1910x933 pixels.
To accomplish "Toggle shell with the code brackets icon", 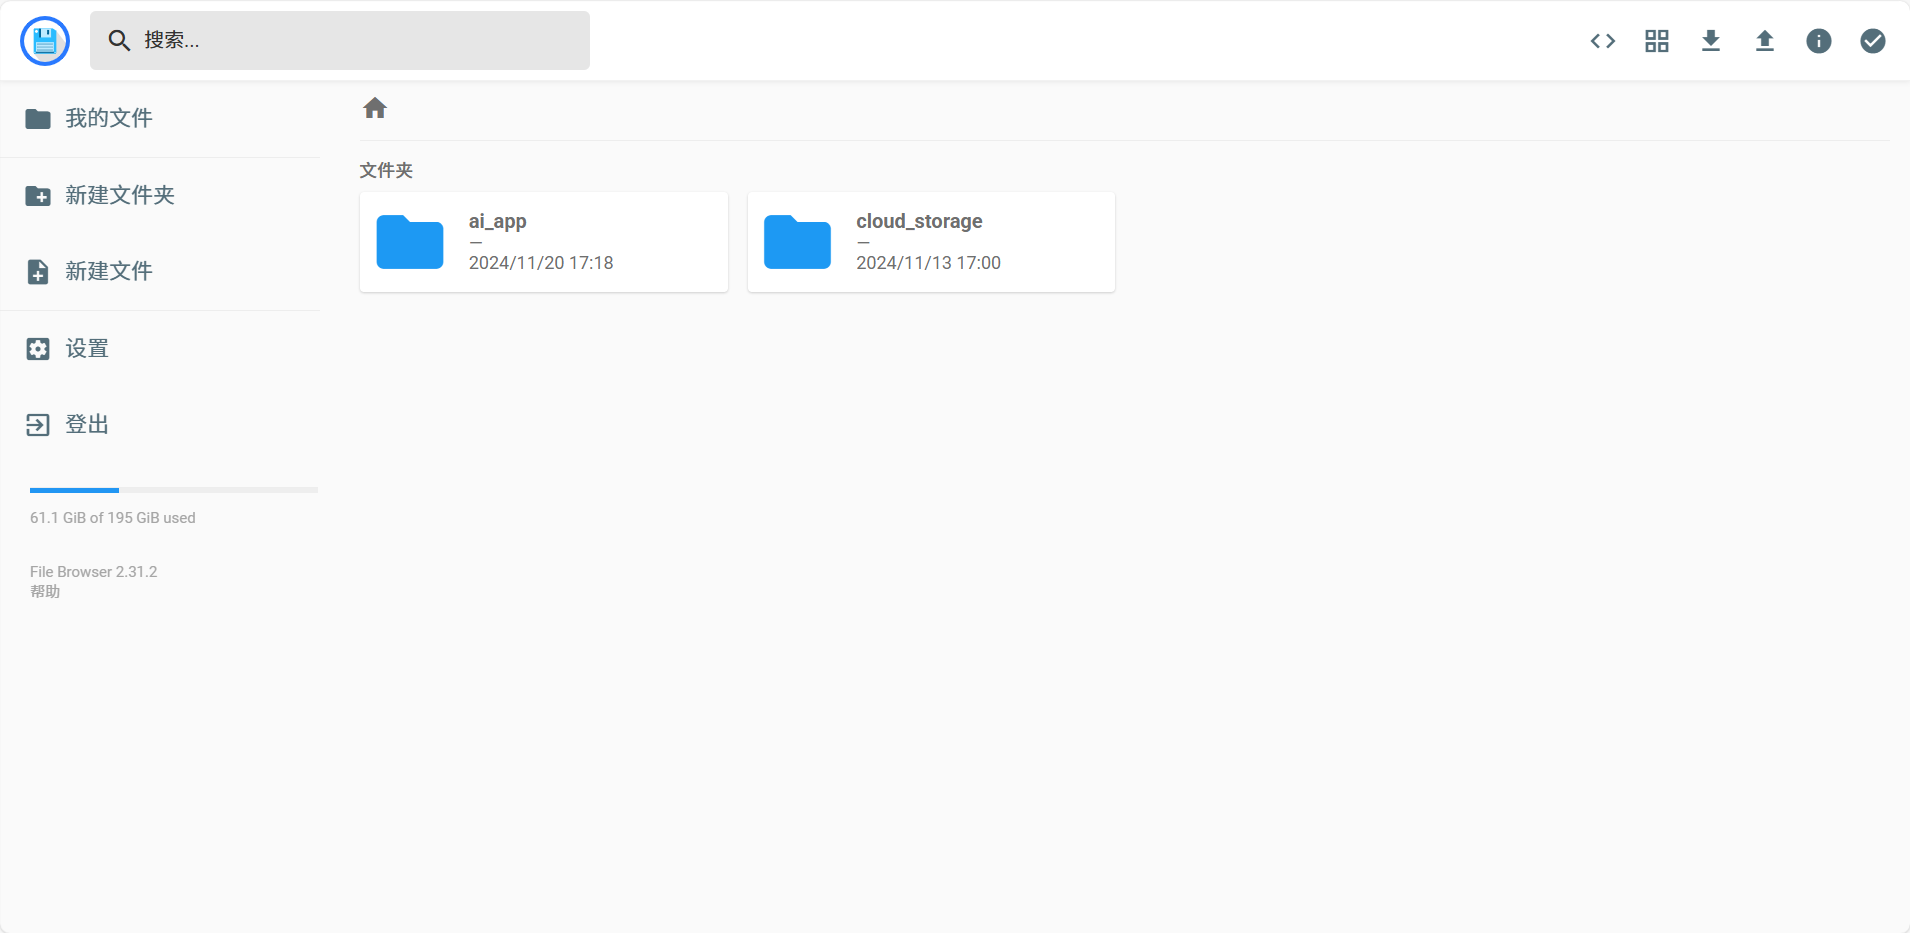I will [1603, 41].
